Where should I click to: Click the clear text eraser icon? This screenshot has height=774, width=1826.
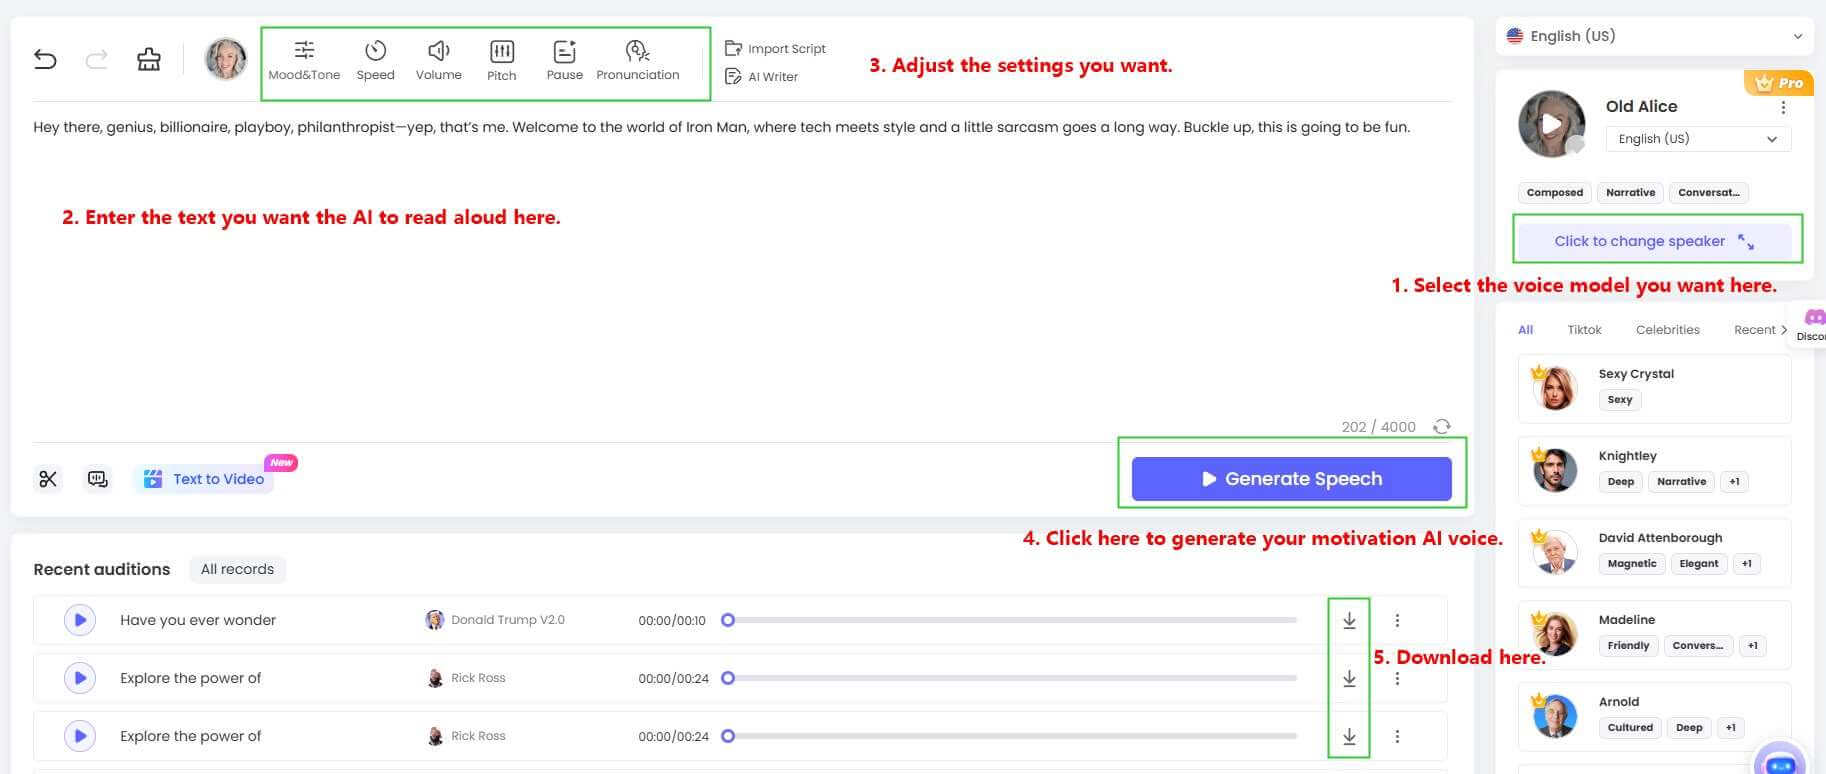[149, 60]
